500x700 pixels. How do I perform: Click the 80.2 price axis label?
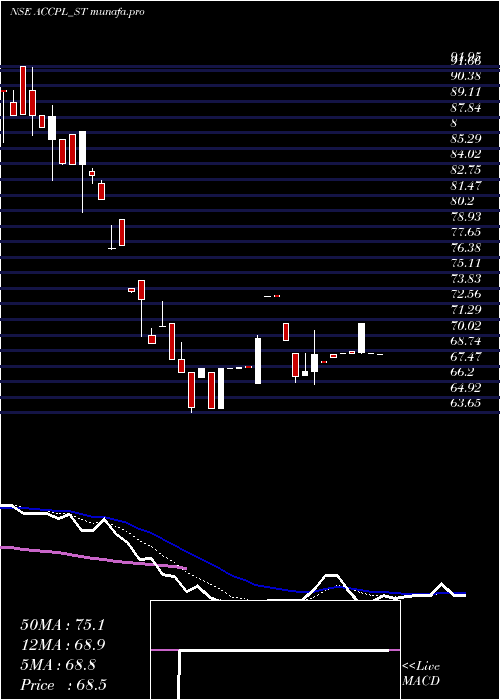[x=462, y=201]
